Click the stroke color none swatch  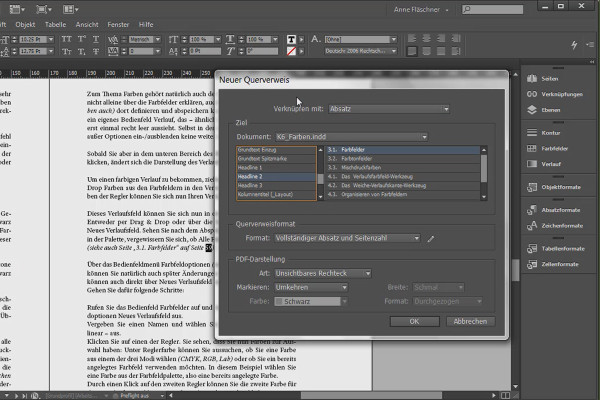click(291, 51)
